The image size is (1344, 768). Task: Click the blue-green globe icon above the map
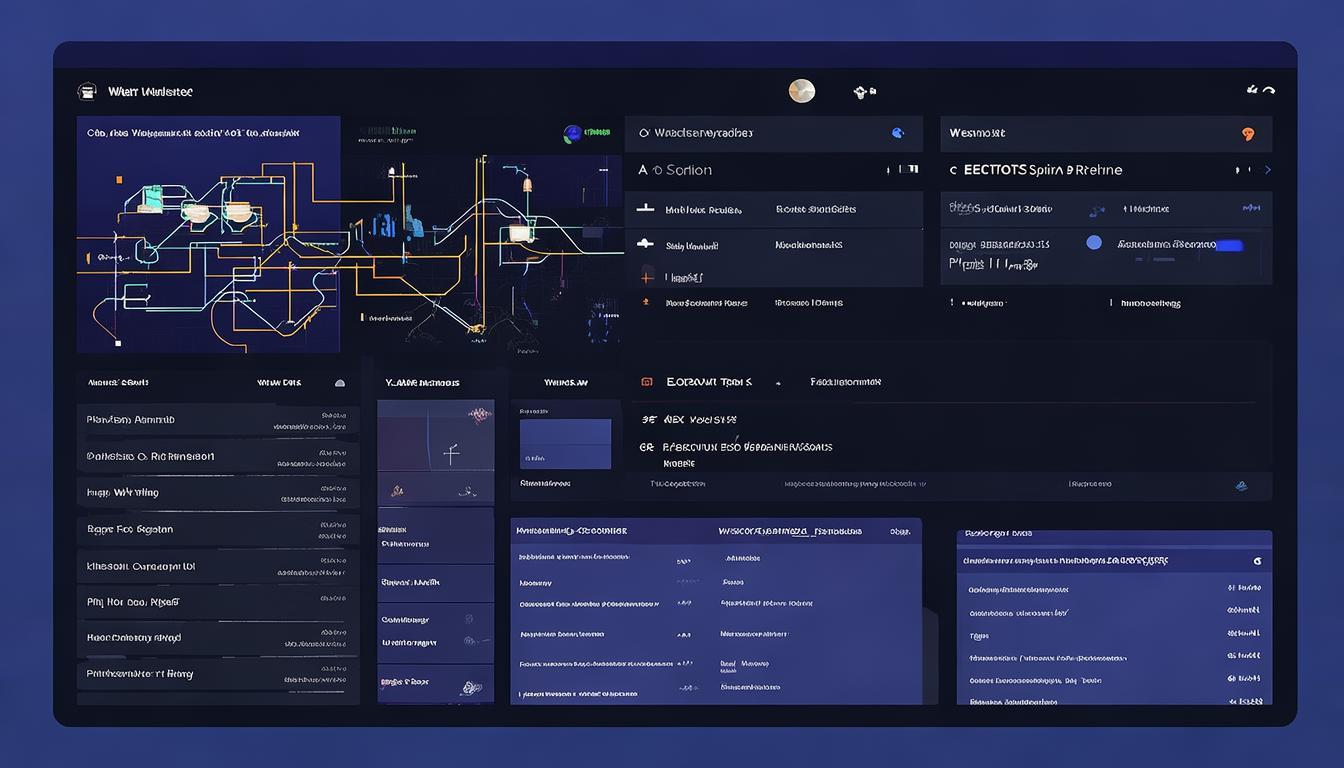click(x=573, y=134)
